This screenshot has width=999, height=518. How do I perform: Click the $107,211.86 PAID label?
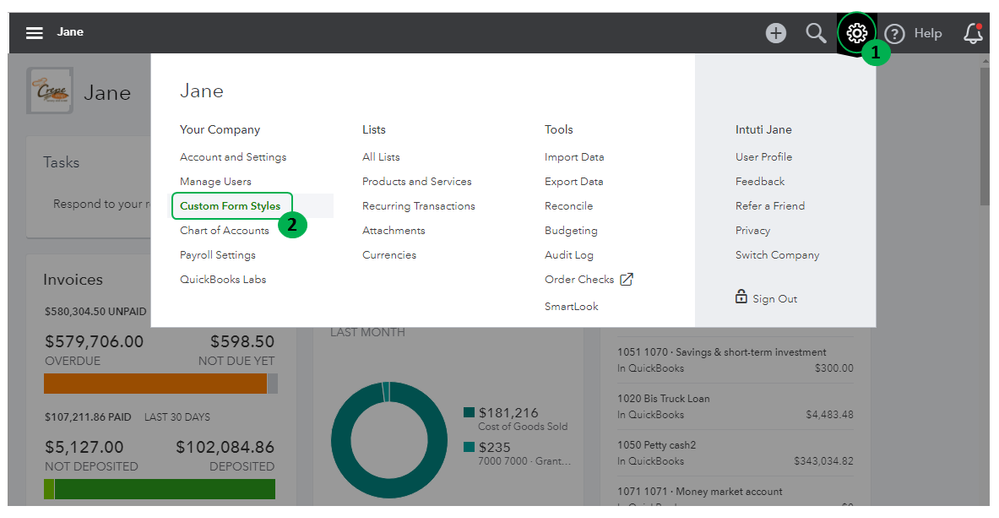(x=88, y=417)
